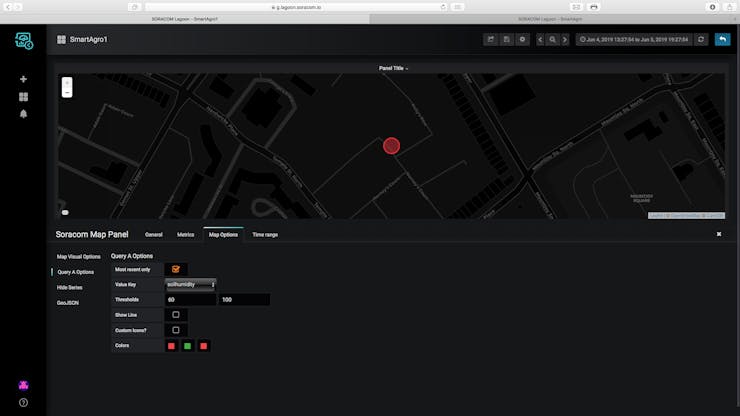The image size is (740, 416).
Task: Open the time range picker
Action: coord(634,40)
